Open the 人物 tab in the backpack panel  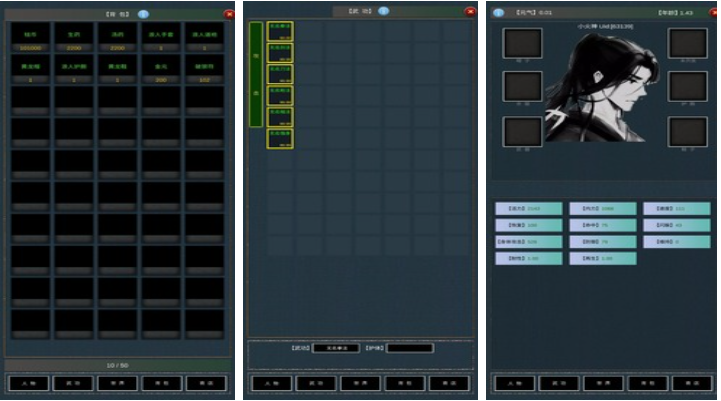pos(29,383)
